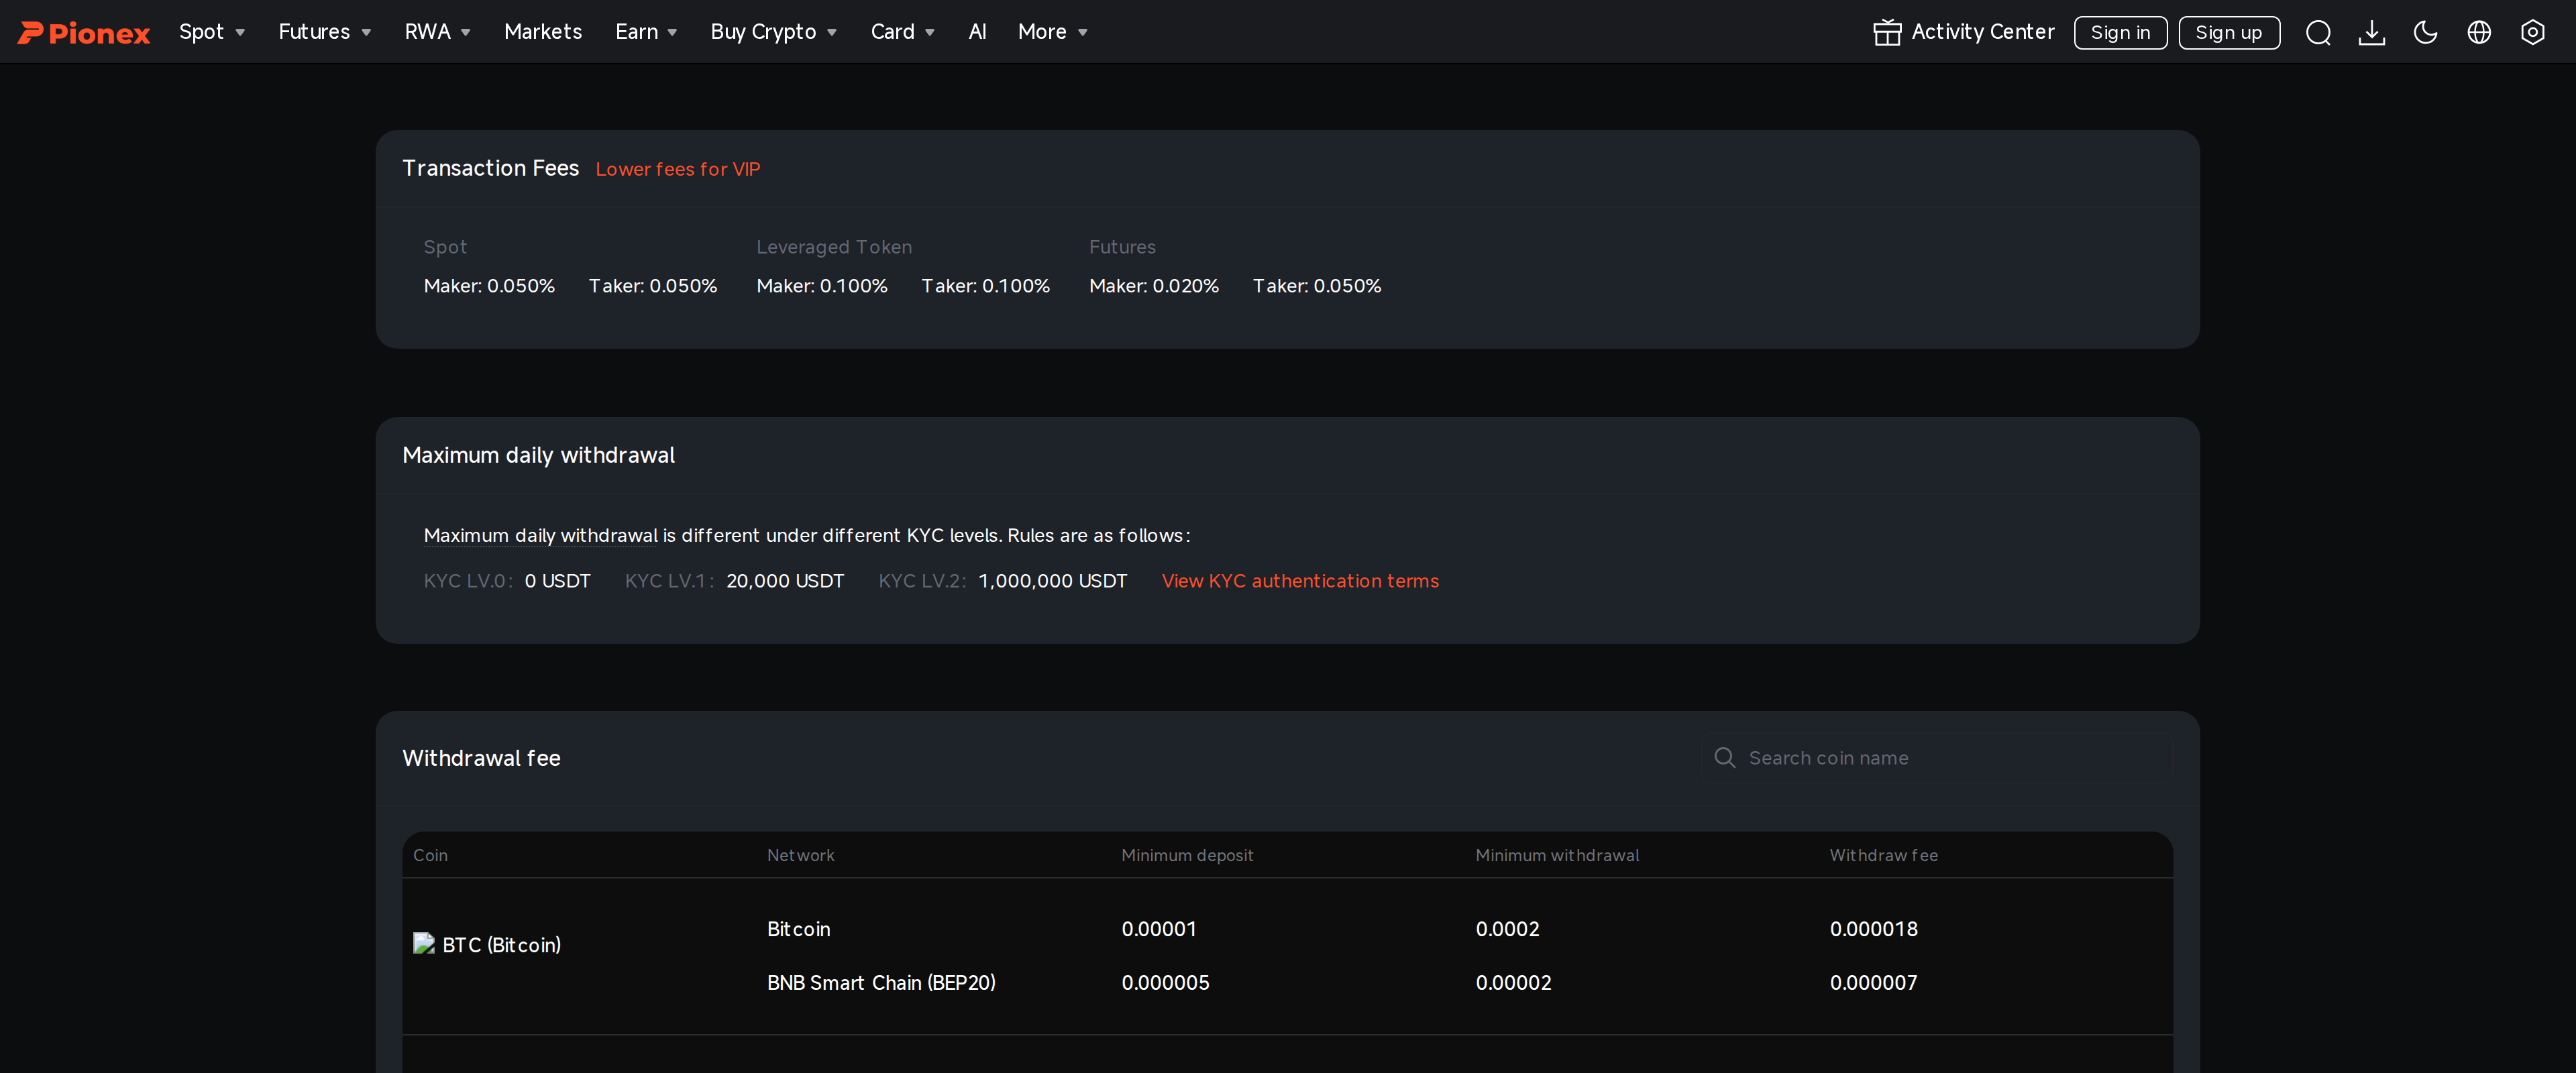Click the Maximum daily withdrawal underlined text
Image resolution: width=2576 pixels, height=1073 pixels.
(541, 535)
